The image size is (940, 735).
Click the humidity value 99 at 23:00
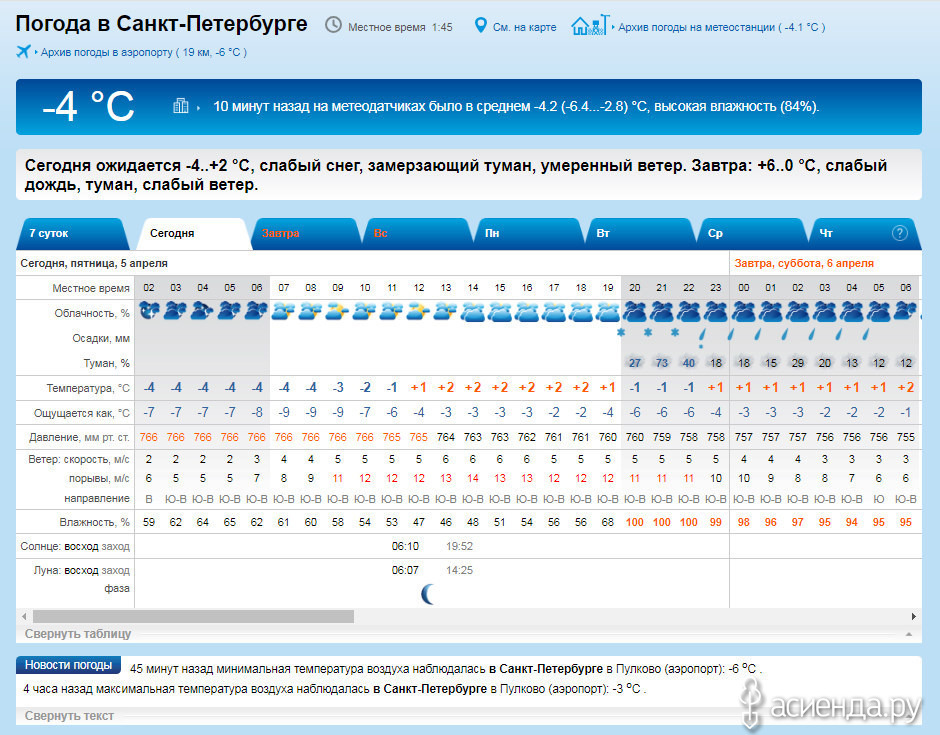click(716, 522)
